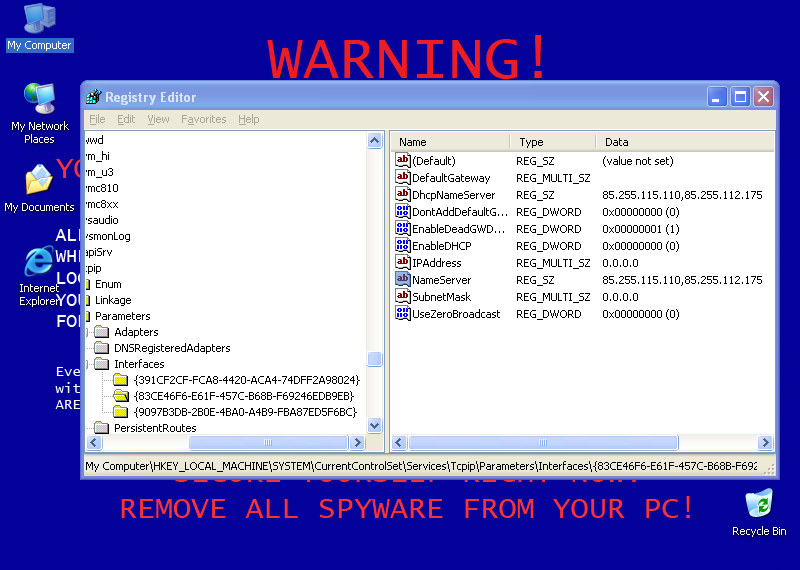
Task: Select the (Default) value icon
Action: [x=403, y=160]
